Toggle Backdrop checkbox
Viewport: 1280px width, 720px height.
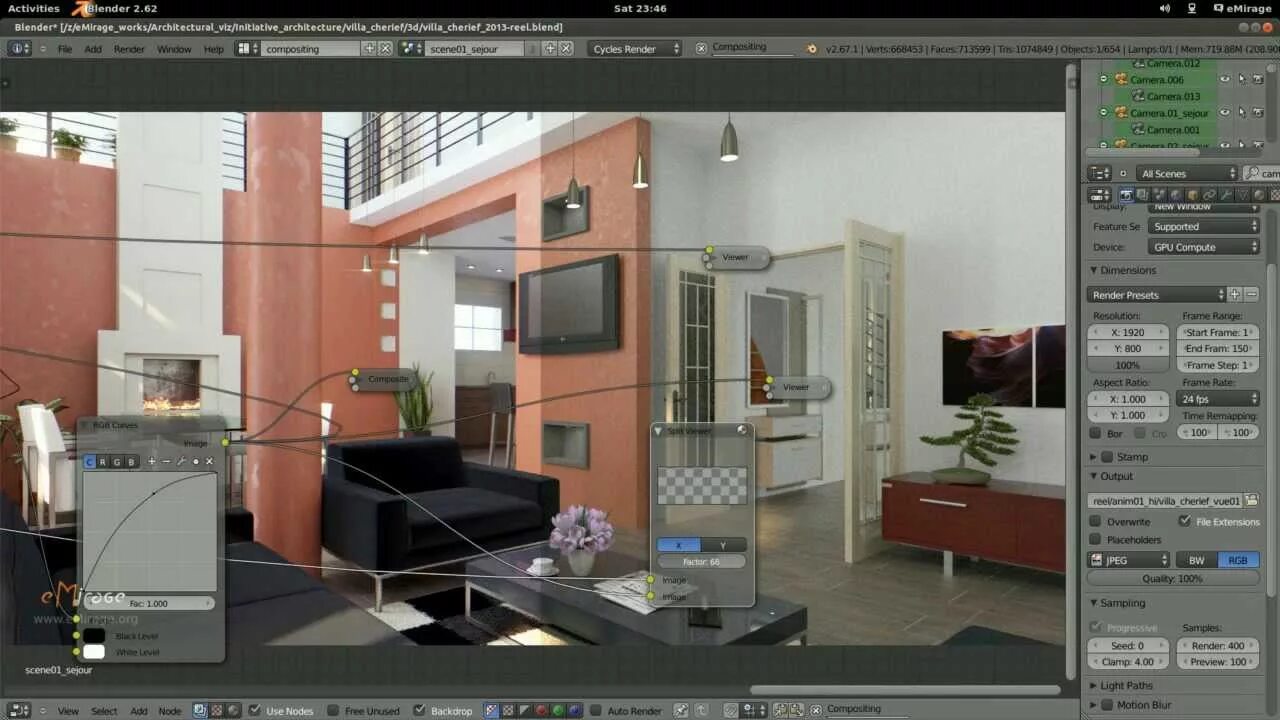click(420, 710)
